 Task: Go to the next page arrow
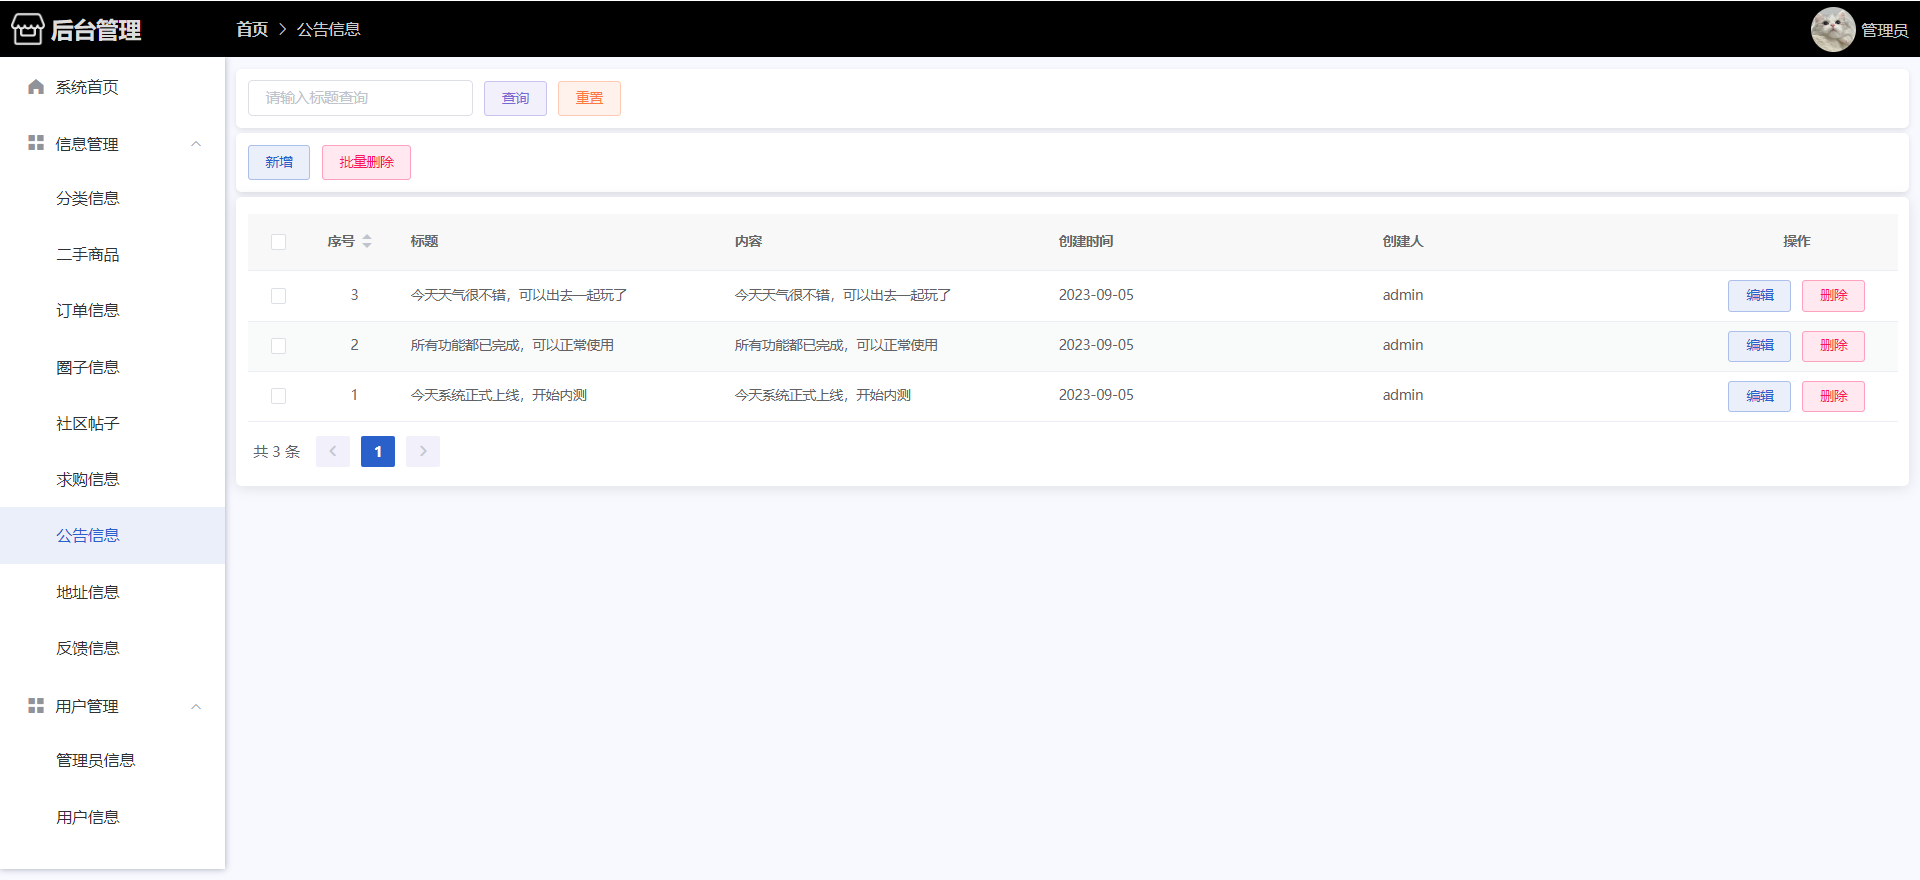423,451
